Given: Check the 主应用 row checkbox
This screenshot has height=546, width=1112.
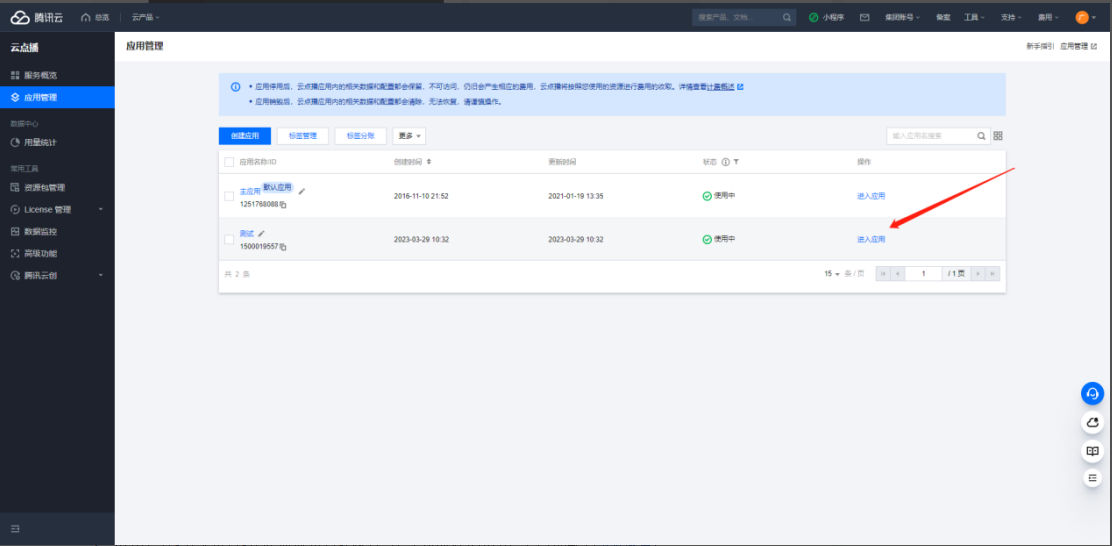Looking at the screenshot, I should coord(229,196).
